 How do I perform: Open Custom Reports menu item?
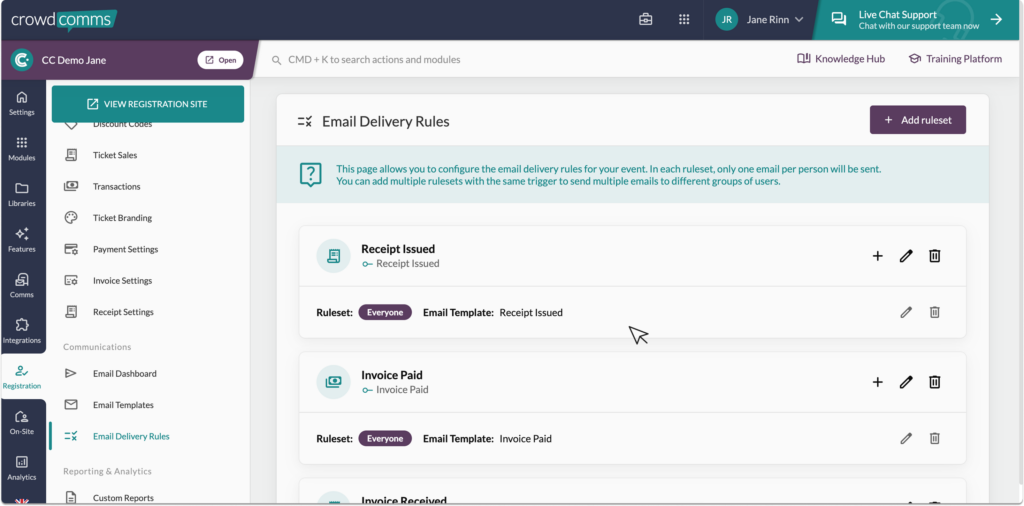point(123,498)
